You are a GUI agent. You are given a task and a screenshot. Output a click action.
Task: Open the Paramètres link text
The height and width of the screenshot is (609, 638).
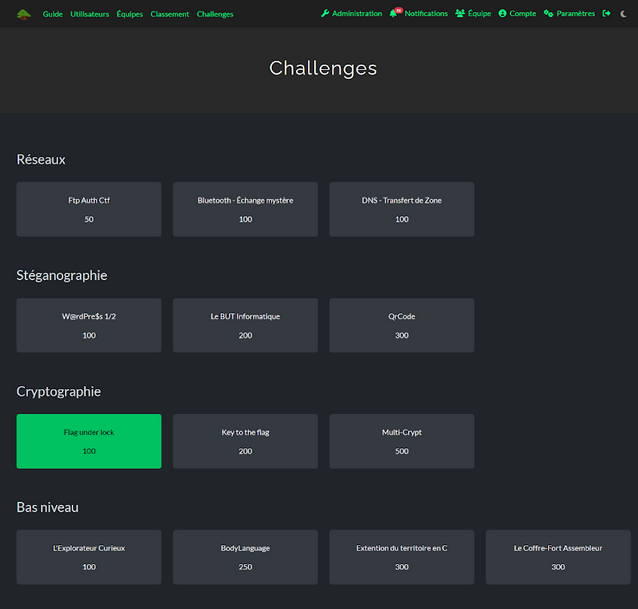point(575,13)
